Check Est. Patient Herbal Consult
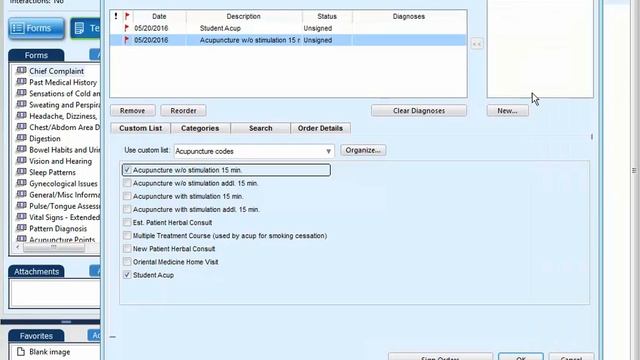The image size is (640, 360). pos(127,222)
